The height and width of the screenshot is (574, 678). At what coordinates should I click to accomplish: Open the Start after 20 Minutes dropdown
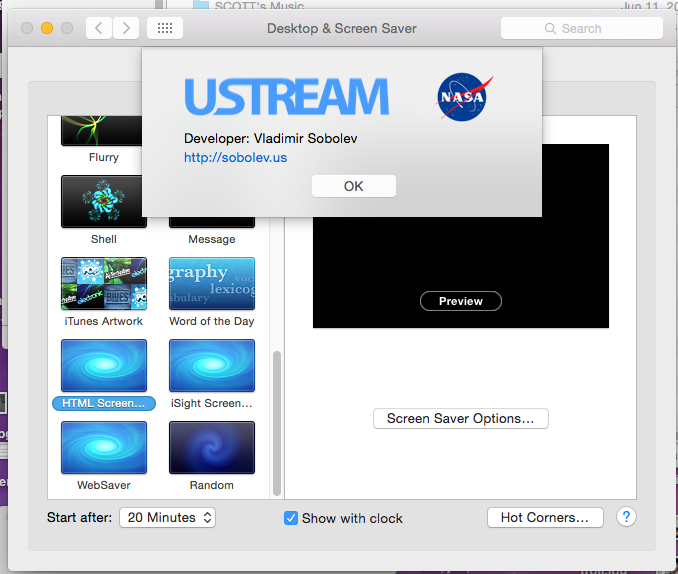tap(167, 517)
